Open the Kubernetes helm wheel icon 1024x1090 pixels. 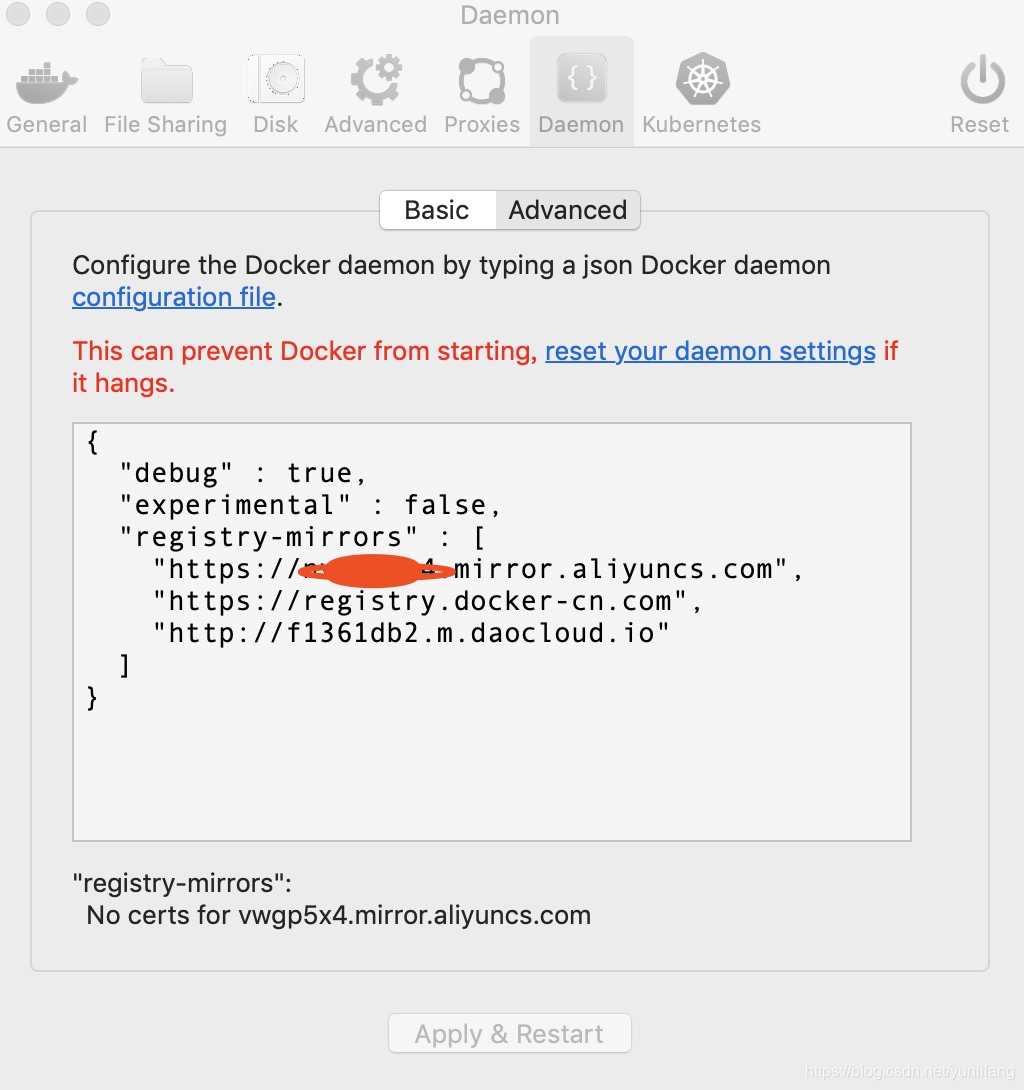[x=702, y=79]
